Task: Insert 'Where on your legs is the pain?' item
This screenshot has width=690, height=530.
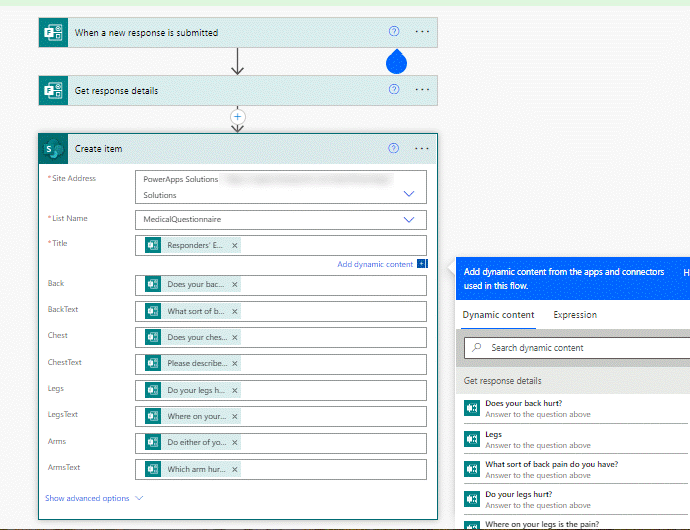Action: (x=576, y=524)
